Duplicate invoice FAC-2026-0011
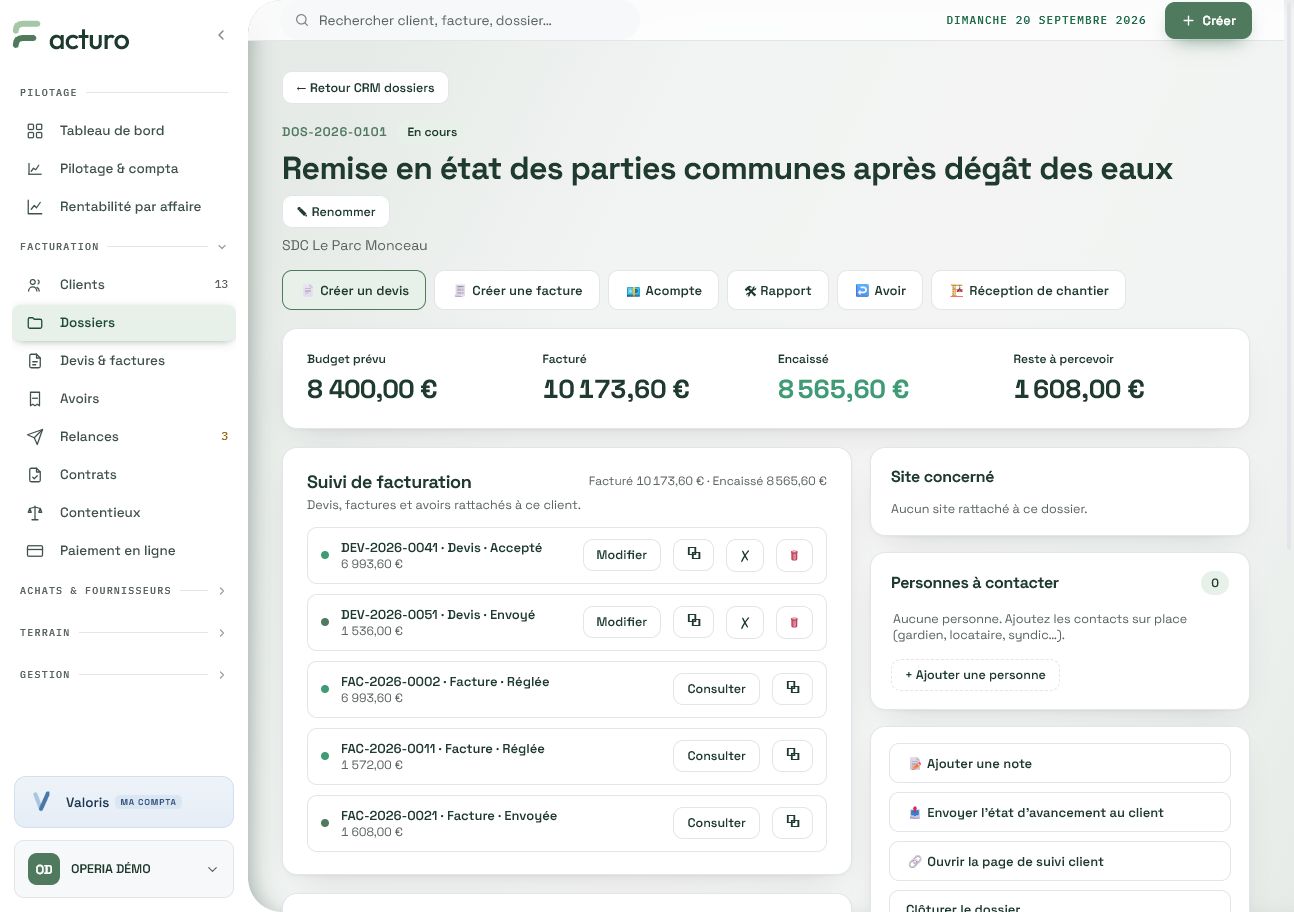The width and height of the screenshot is (1294, 912). (793, 756)
